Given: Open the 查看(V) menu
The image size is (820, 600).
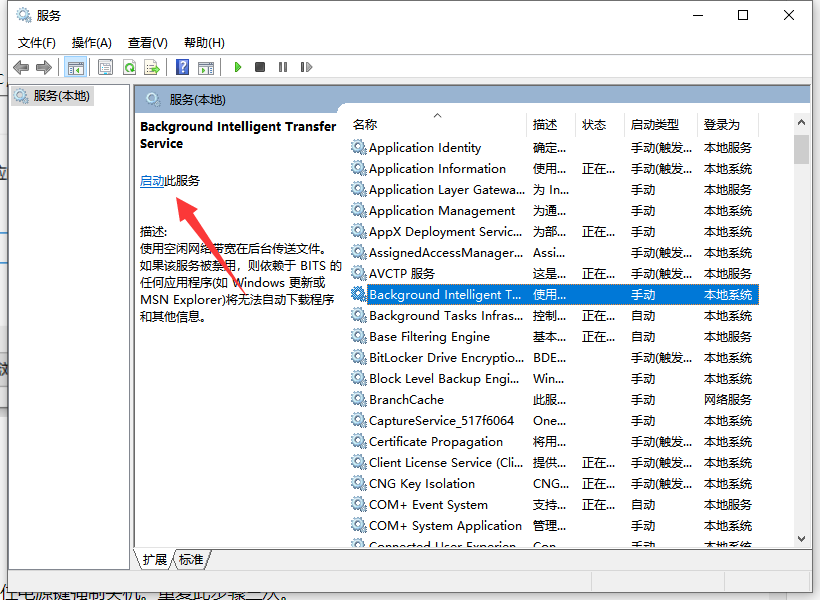Looking at the screenshot, I should [147, 42].
